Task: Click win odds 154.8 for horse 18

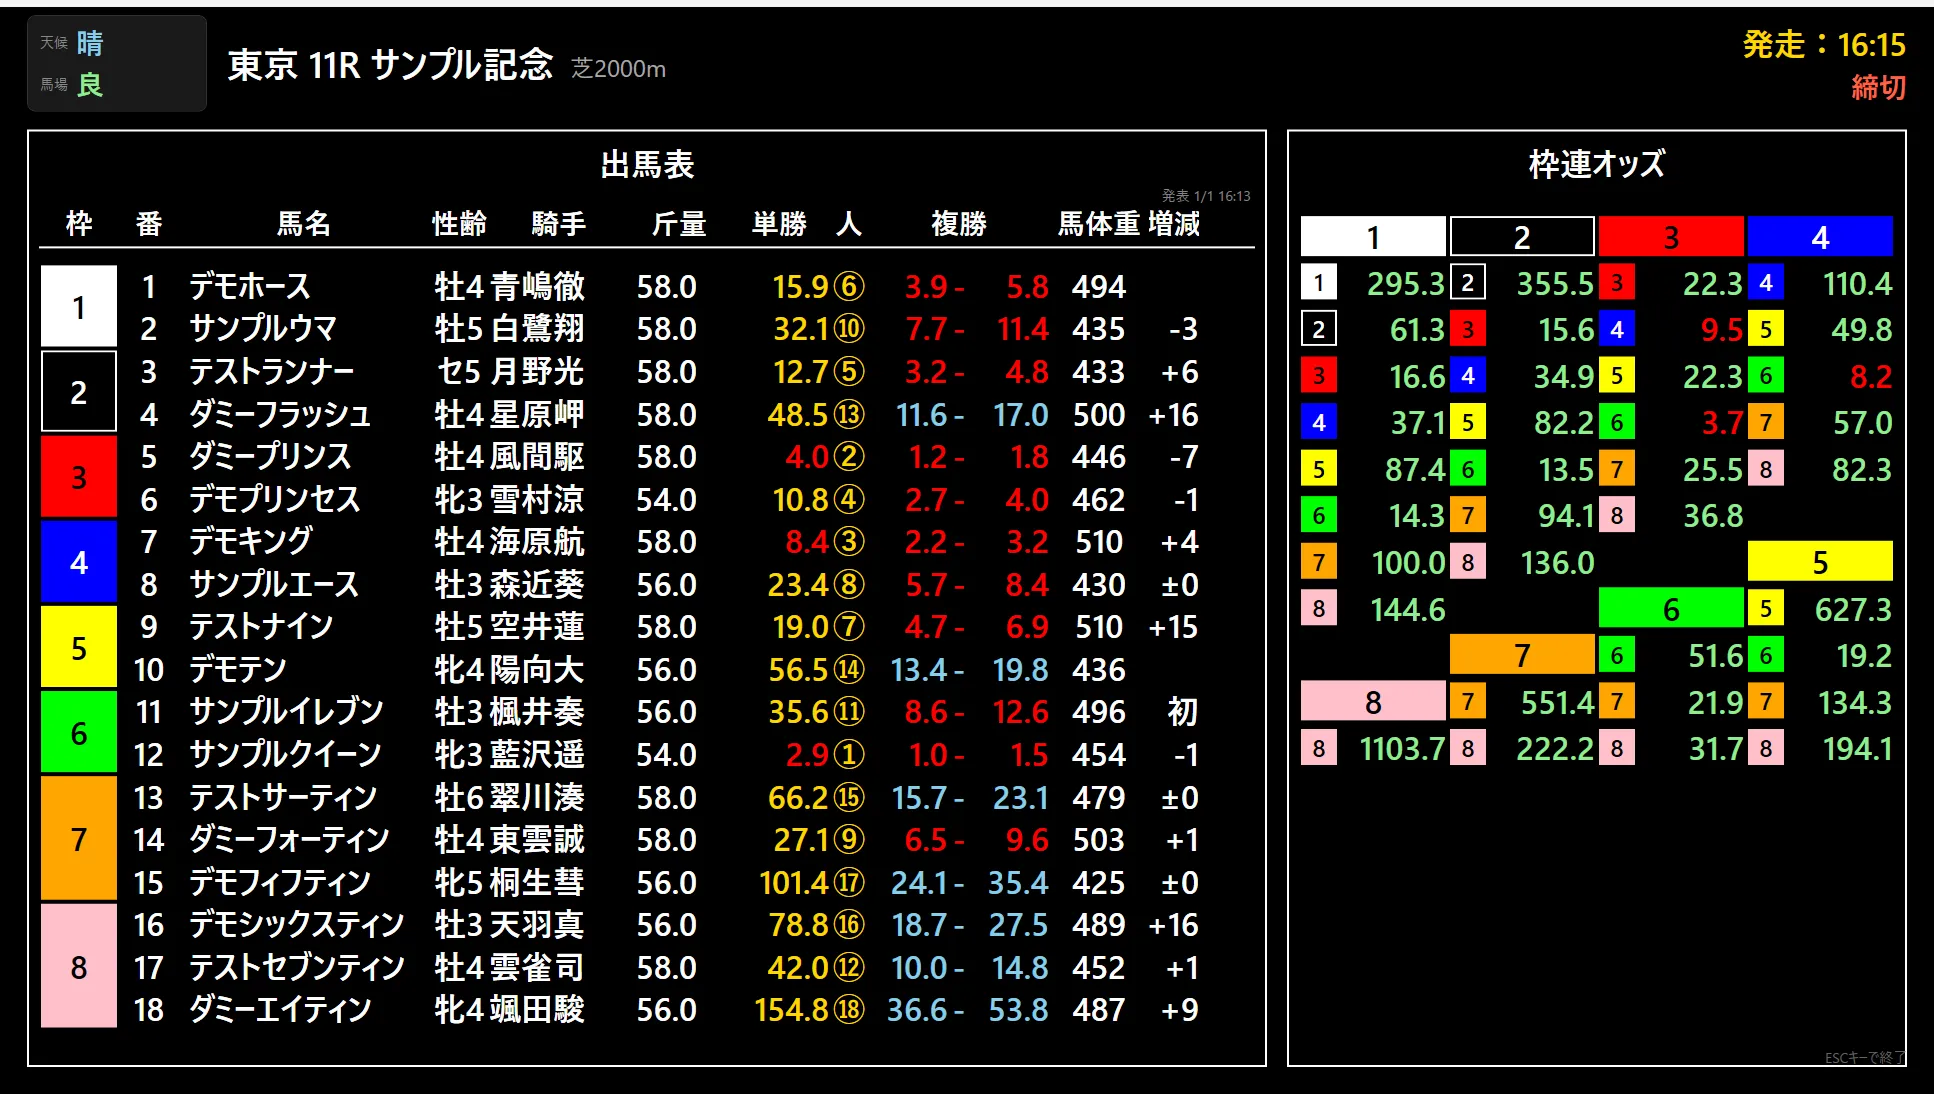Action: [791, 1010]
